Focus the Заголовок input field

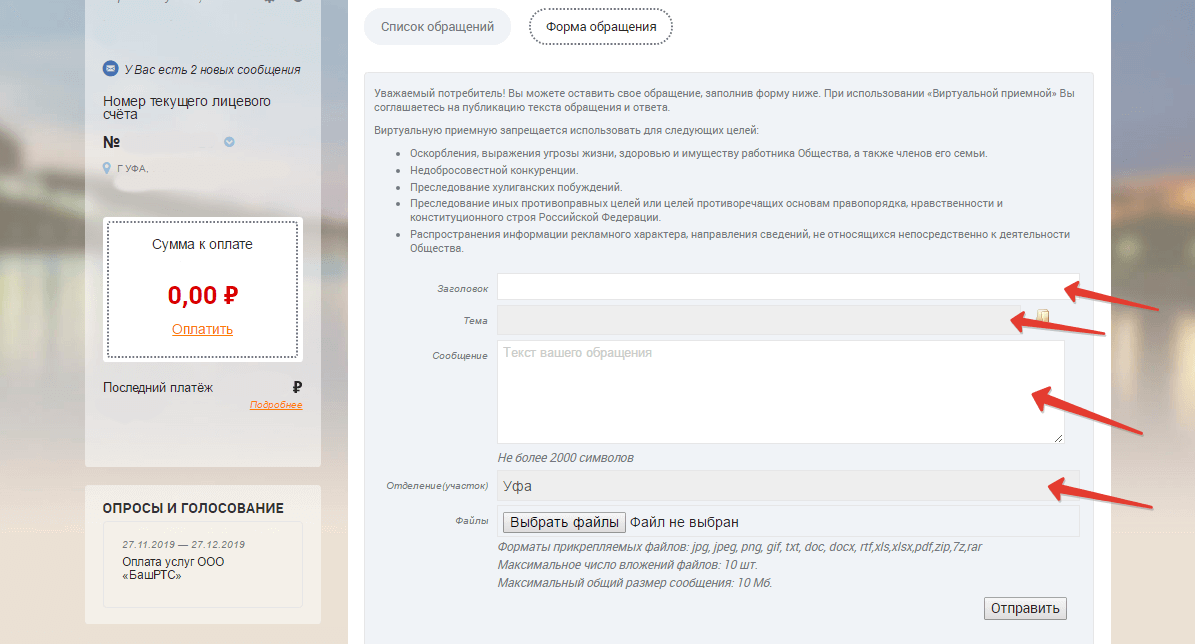click(x=788, y=287)
